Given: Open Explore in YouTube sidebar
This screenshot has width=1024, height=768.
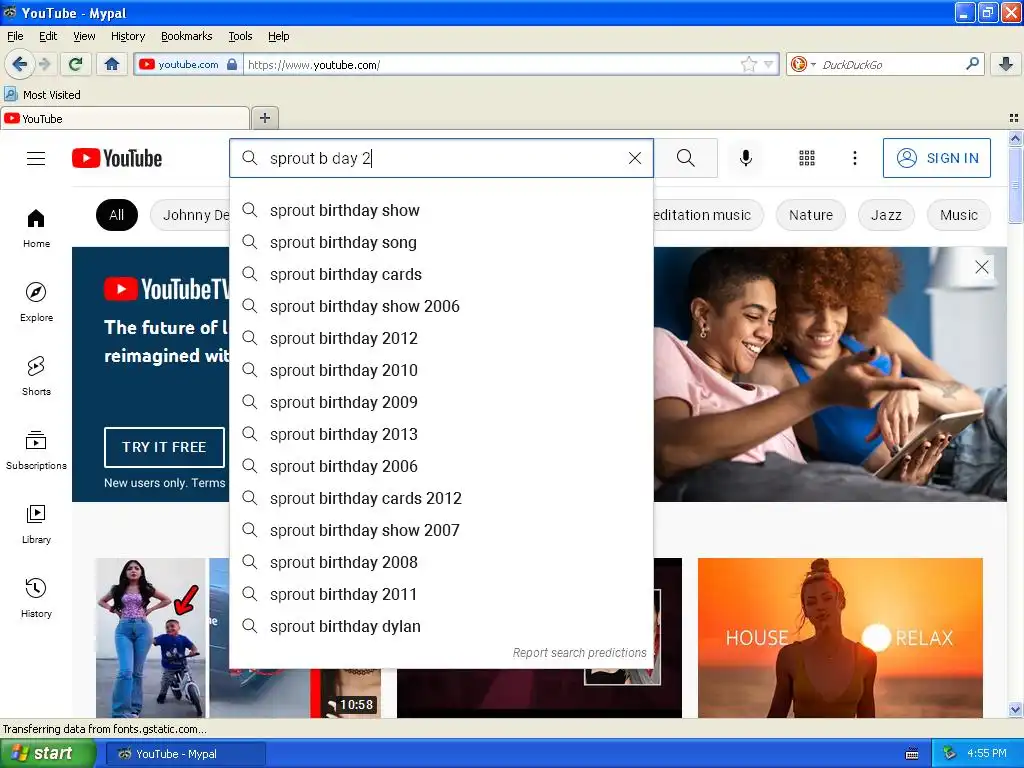Looking at the screenshot, I should tap(36, 302).
